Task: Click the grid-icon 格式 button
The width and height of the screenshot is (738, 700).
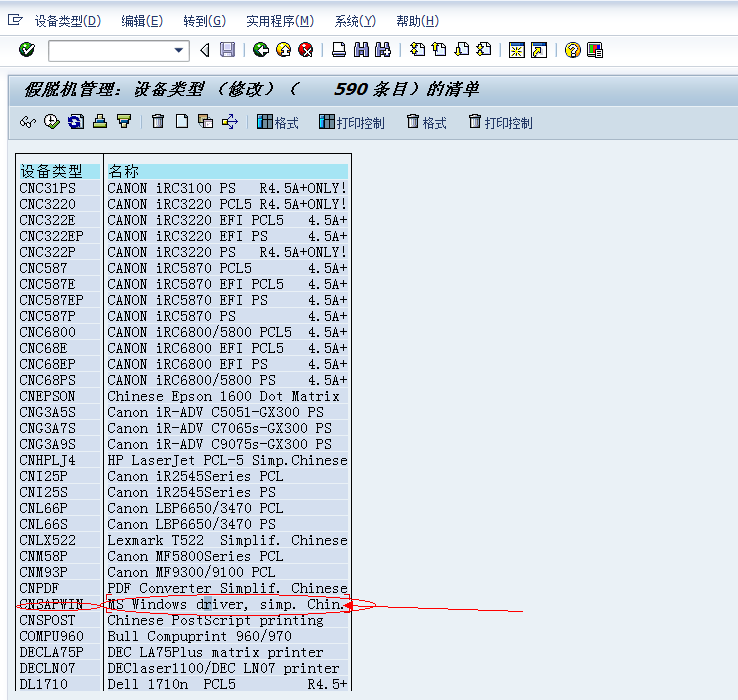Action: (x=278, y=122)
